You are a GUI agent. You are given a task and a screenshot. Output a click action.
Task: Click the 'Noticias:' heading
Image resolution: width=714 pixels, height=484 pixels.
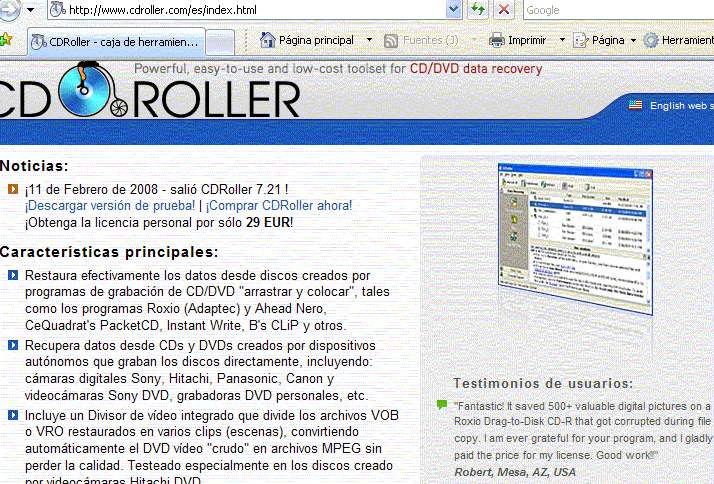pos(34,166)
